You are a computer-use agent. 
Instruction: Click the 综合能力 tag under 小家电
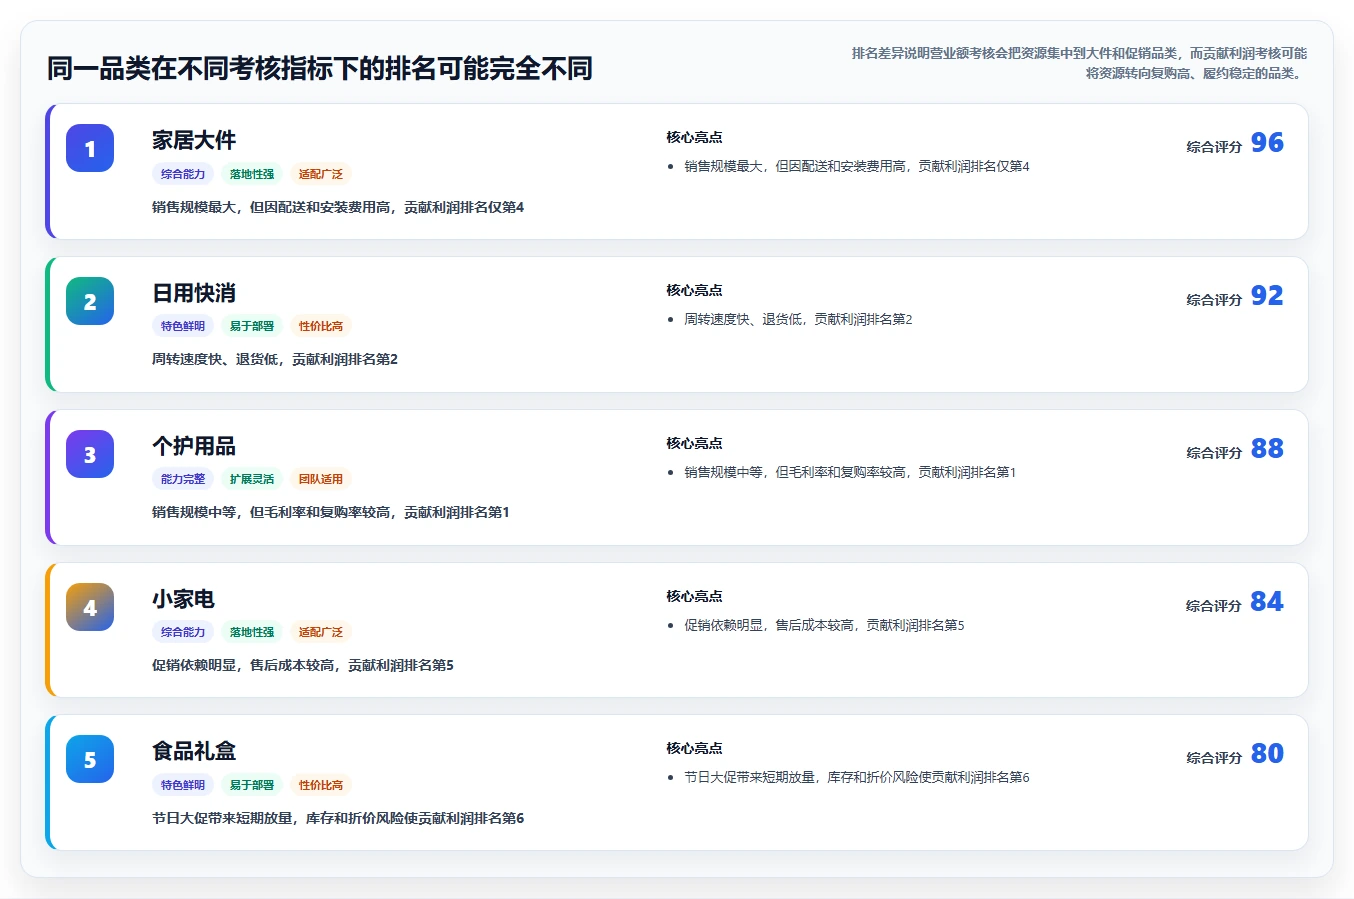(183, 632)
